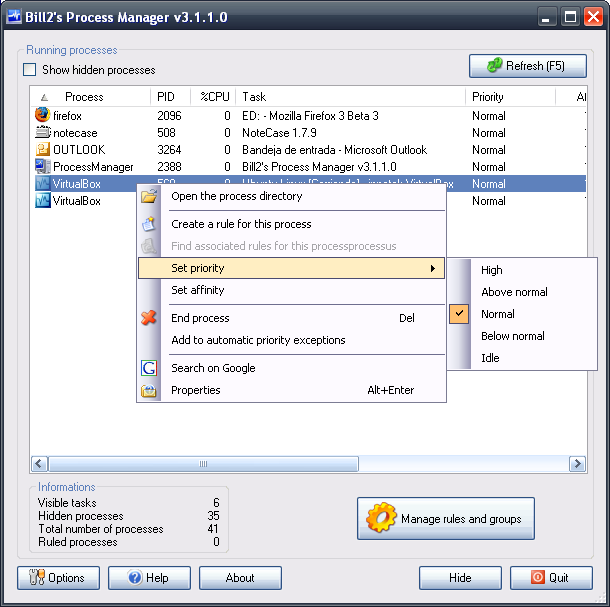Expand the Set priority submenu arrow
Viewport: 610px width, 607px height.
[x=433, y=268]
